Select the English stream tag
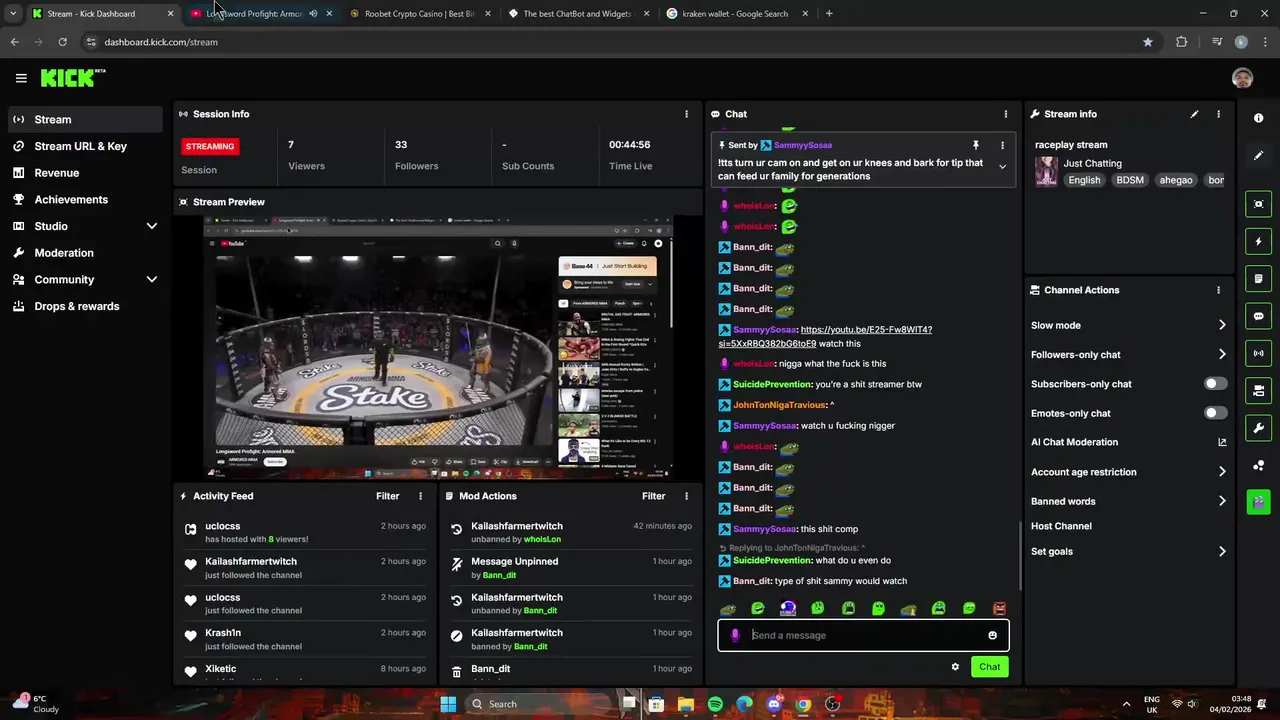Screen dimensions: 1280x720 point(1084,180)
